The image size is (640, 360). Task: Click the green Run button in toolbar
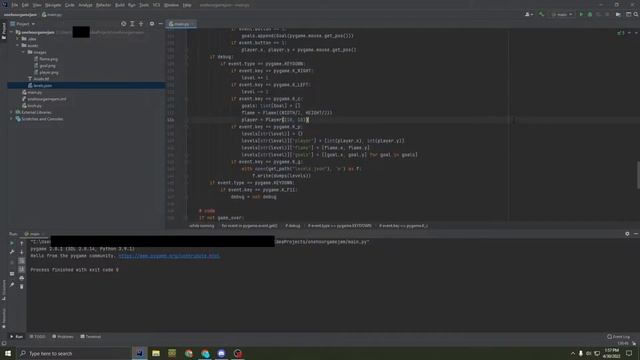pos(581,14)
